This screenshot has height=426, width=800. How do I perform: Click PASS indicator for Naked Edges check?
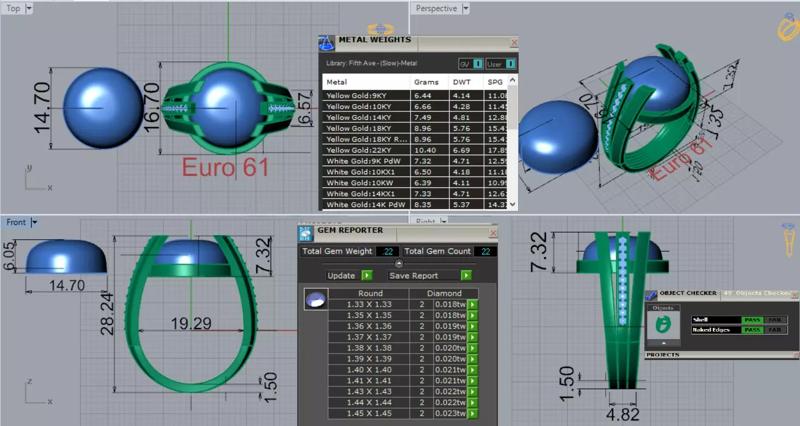(x=752, y=330)
